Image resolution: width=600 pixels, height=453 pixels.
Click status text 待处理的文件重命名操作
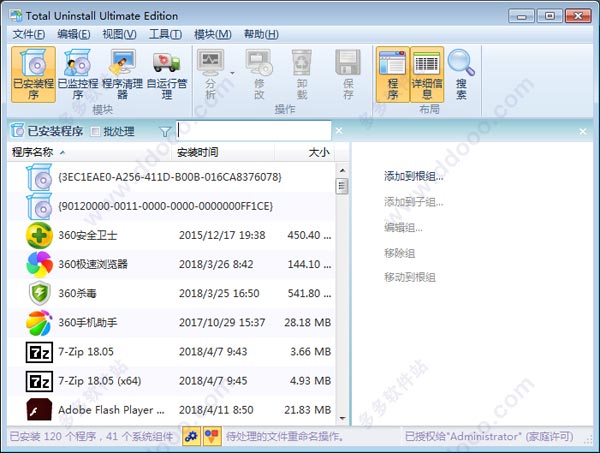[x=285, y=437]
